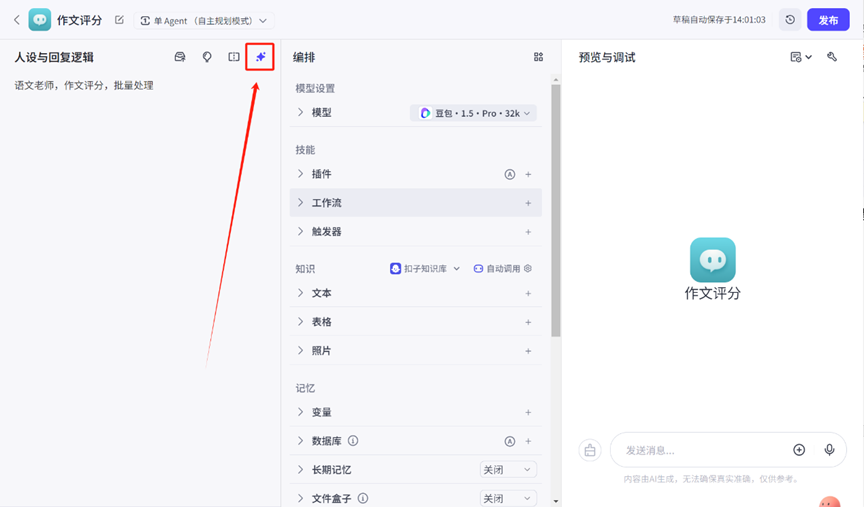Click the 作文评分 bot avatar in header
The height and width of the screenshot is (507, 864).
[x=40, y=20]
